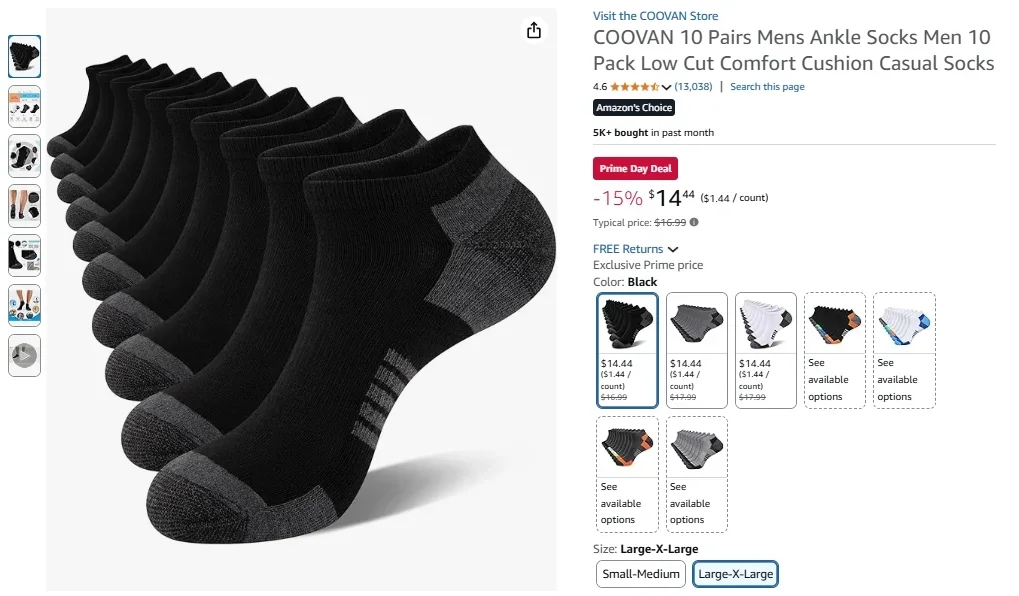Click the info icon beside typical price
The width and height of the screenshot is (1019, 596).
pyautogui.click(x=692, y=222)
